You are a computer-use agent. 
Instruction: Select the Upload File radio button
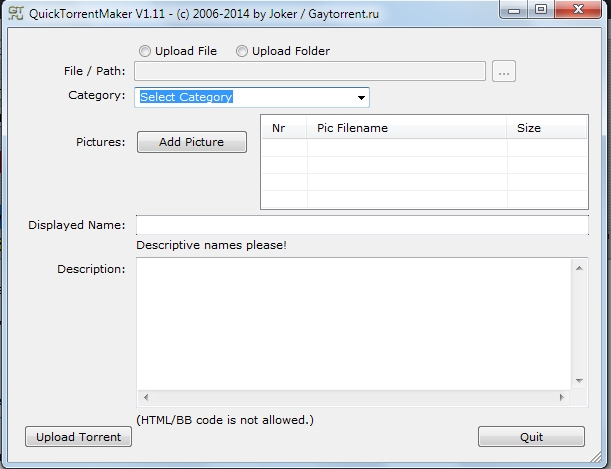point(146,51)
